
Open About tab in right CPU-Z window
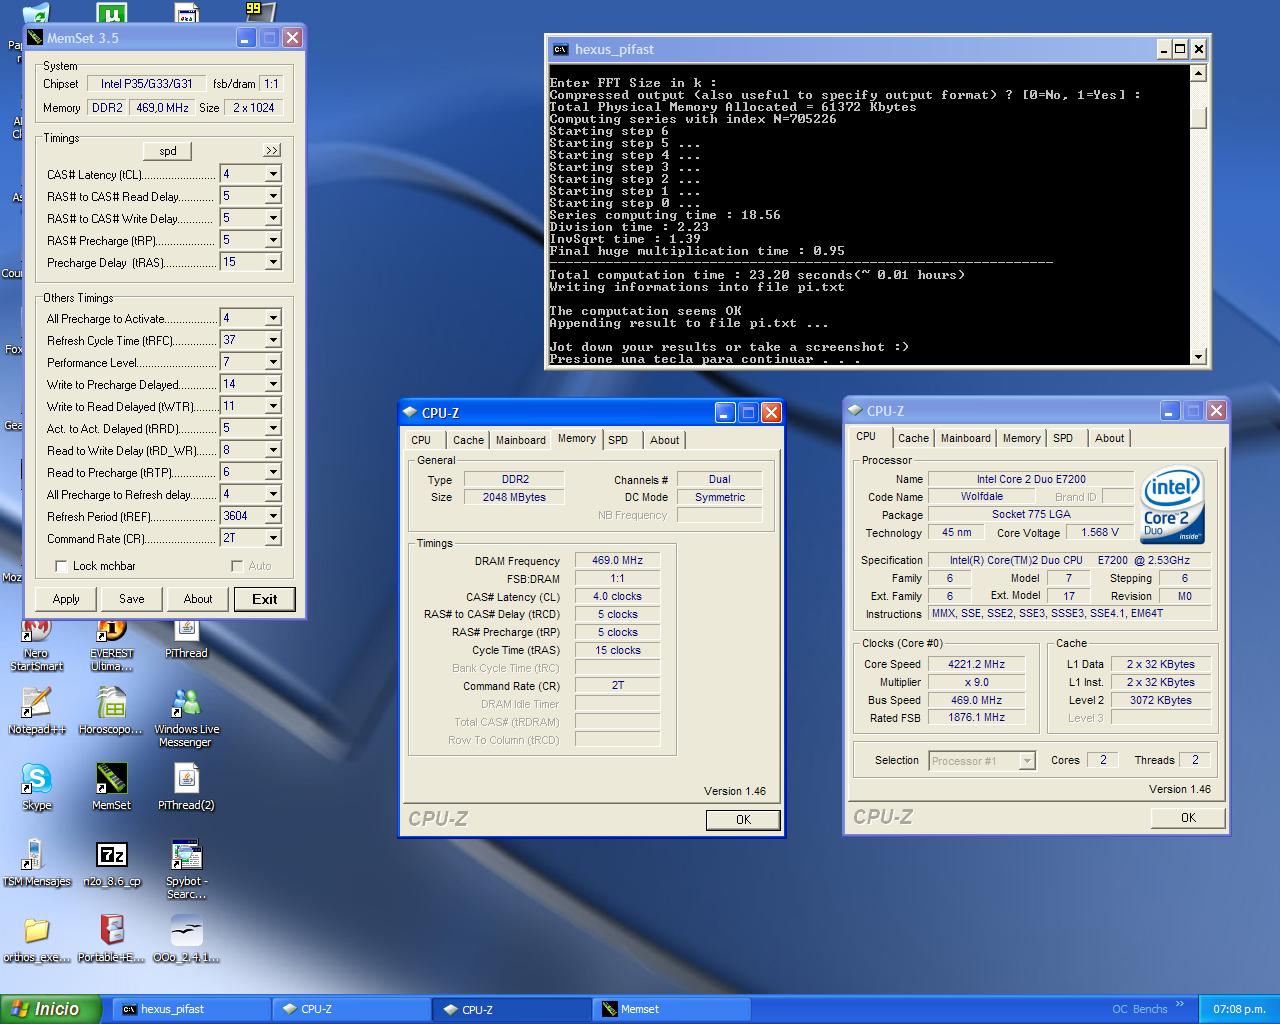click(1109, 438)
